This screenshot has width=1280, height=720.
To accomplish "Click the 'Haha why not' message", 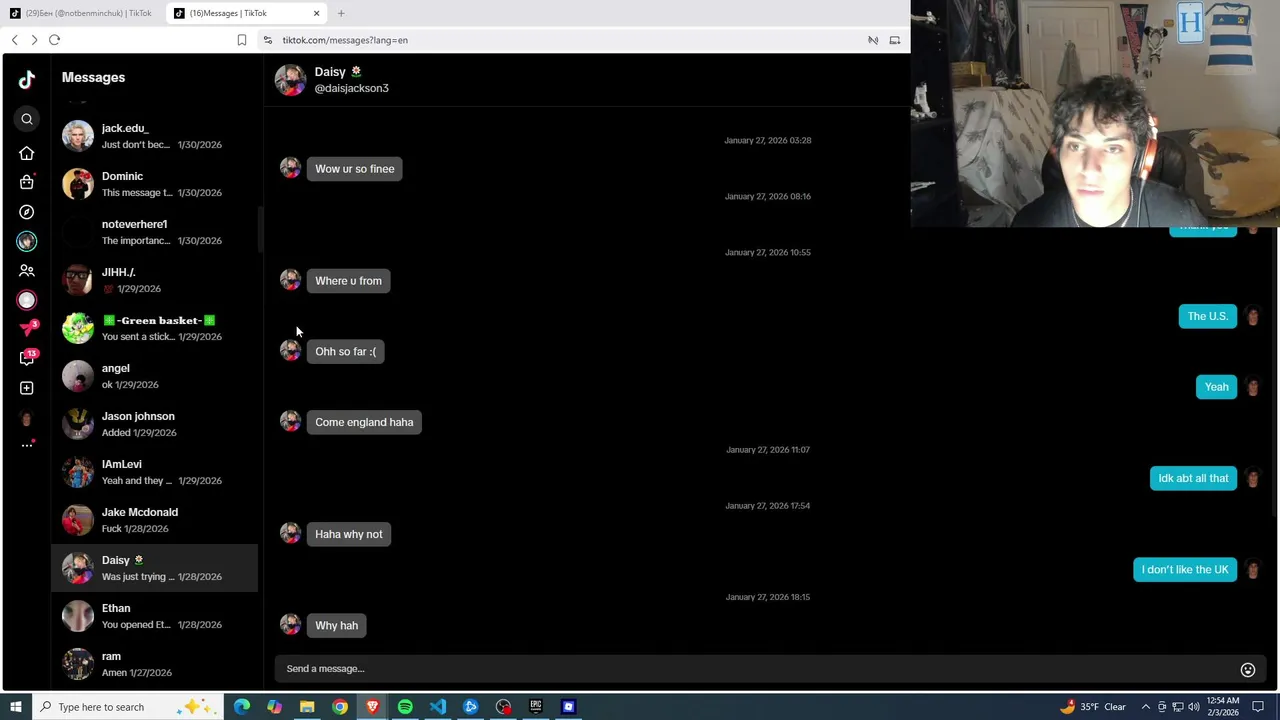I will (x=349, y=534).
